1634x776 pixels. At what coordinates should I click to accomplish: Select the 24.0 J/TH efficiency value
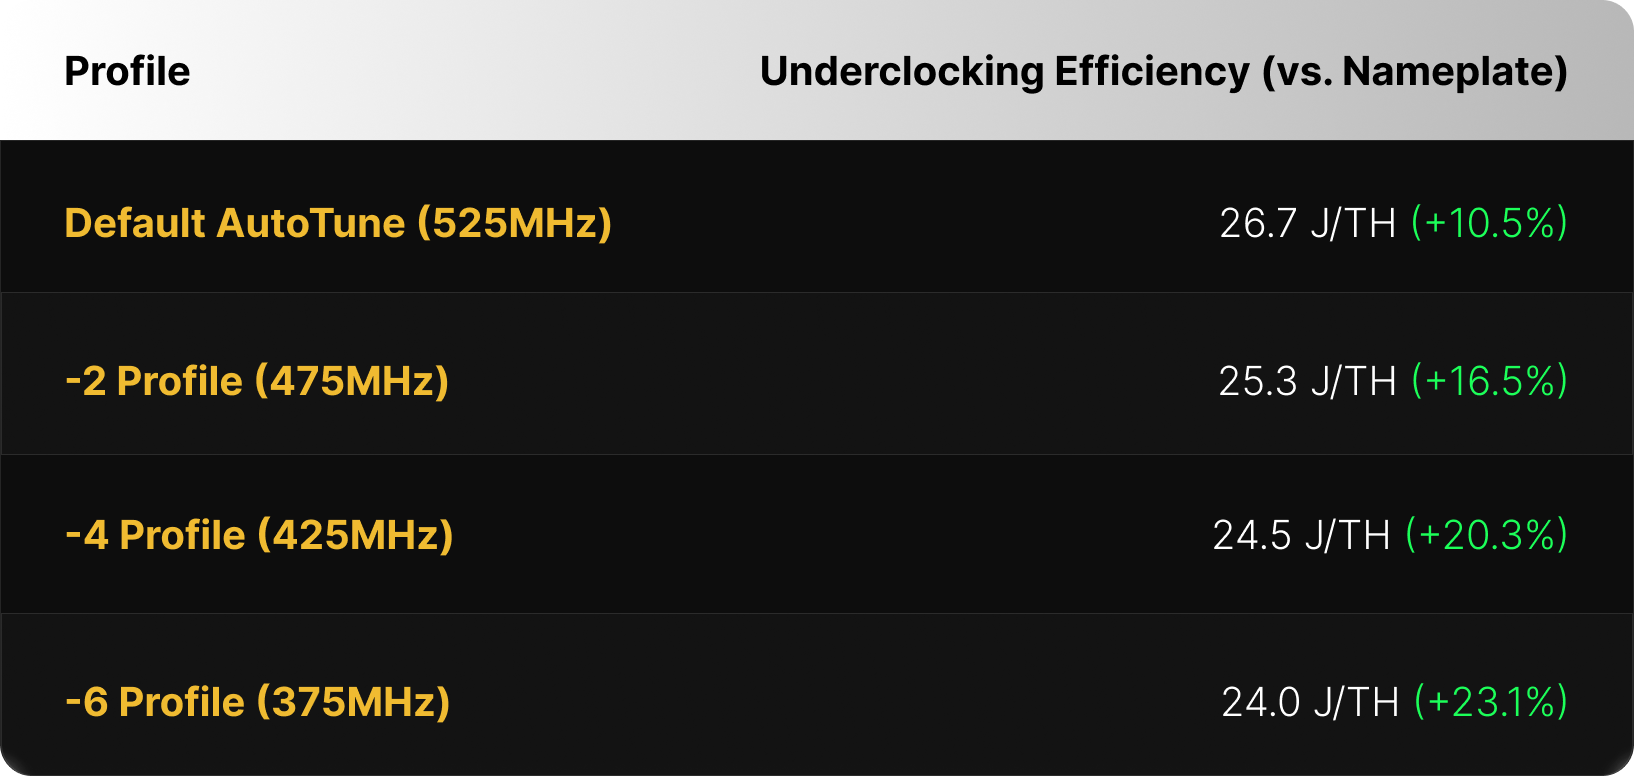click(1309, 702)
